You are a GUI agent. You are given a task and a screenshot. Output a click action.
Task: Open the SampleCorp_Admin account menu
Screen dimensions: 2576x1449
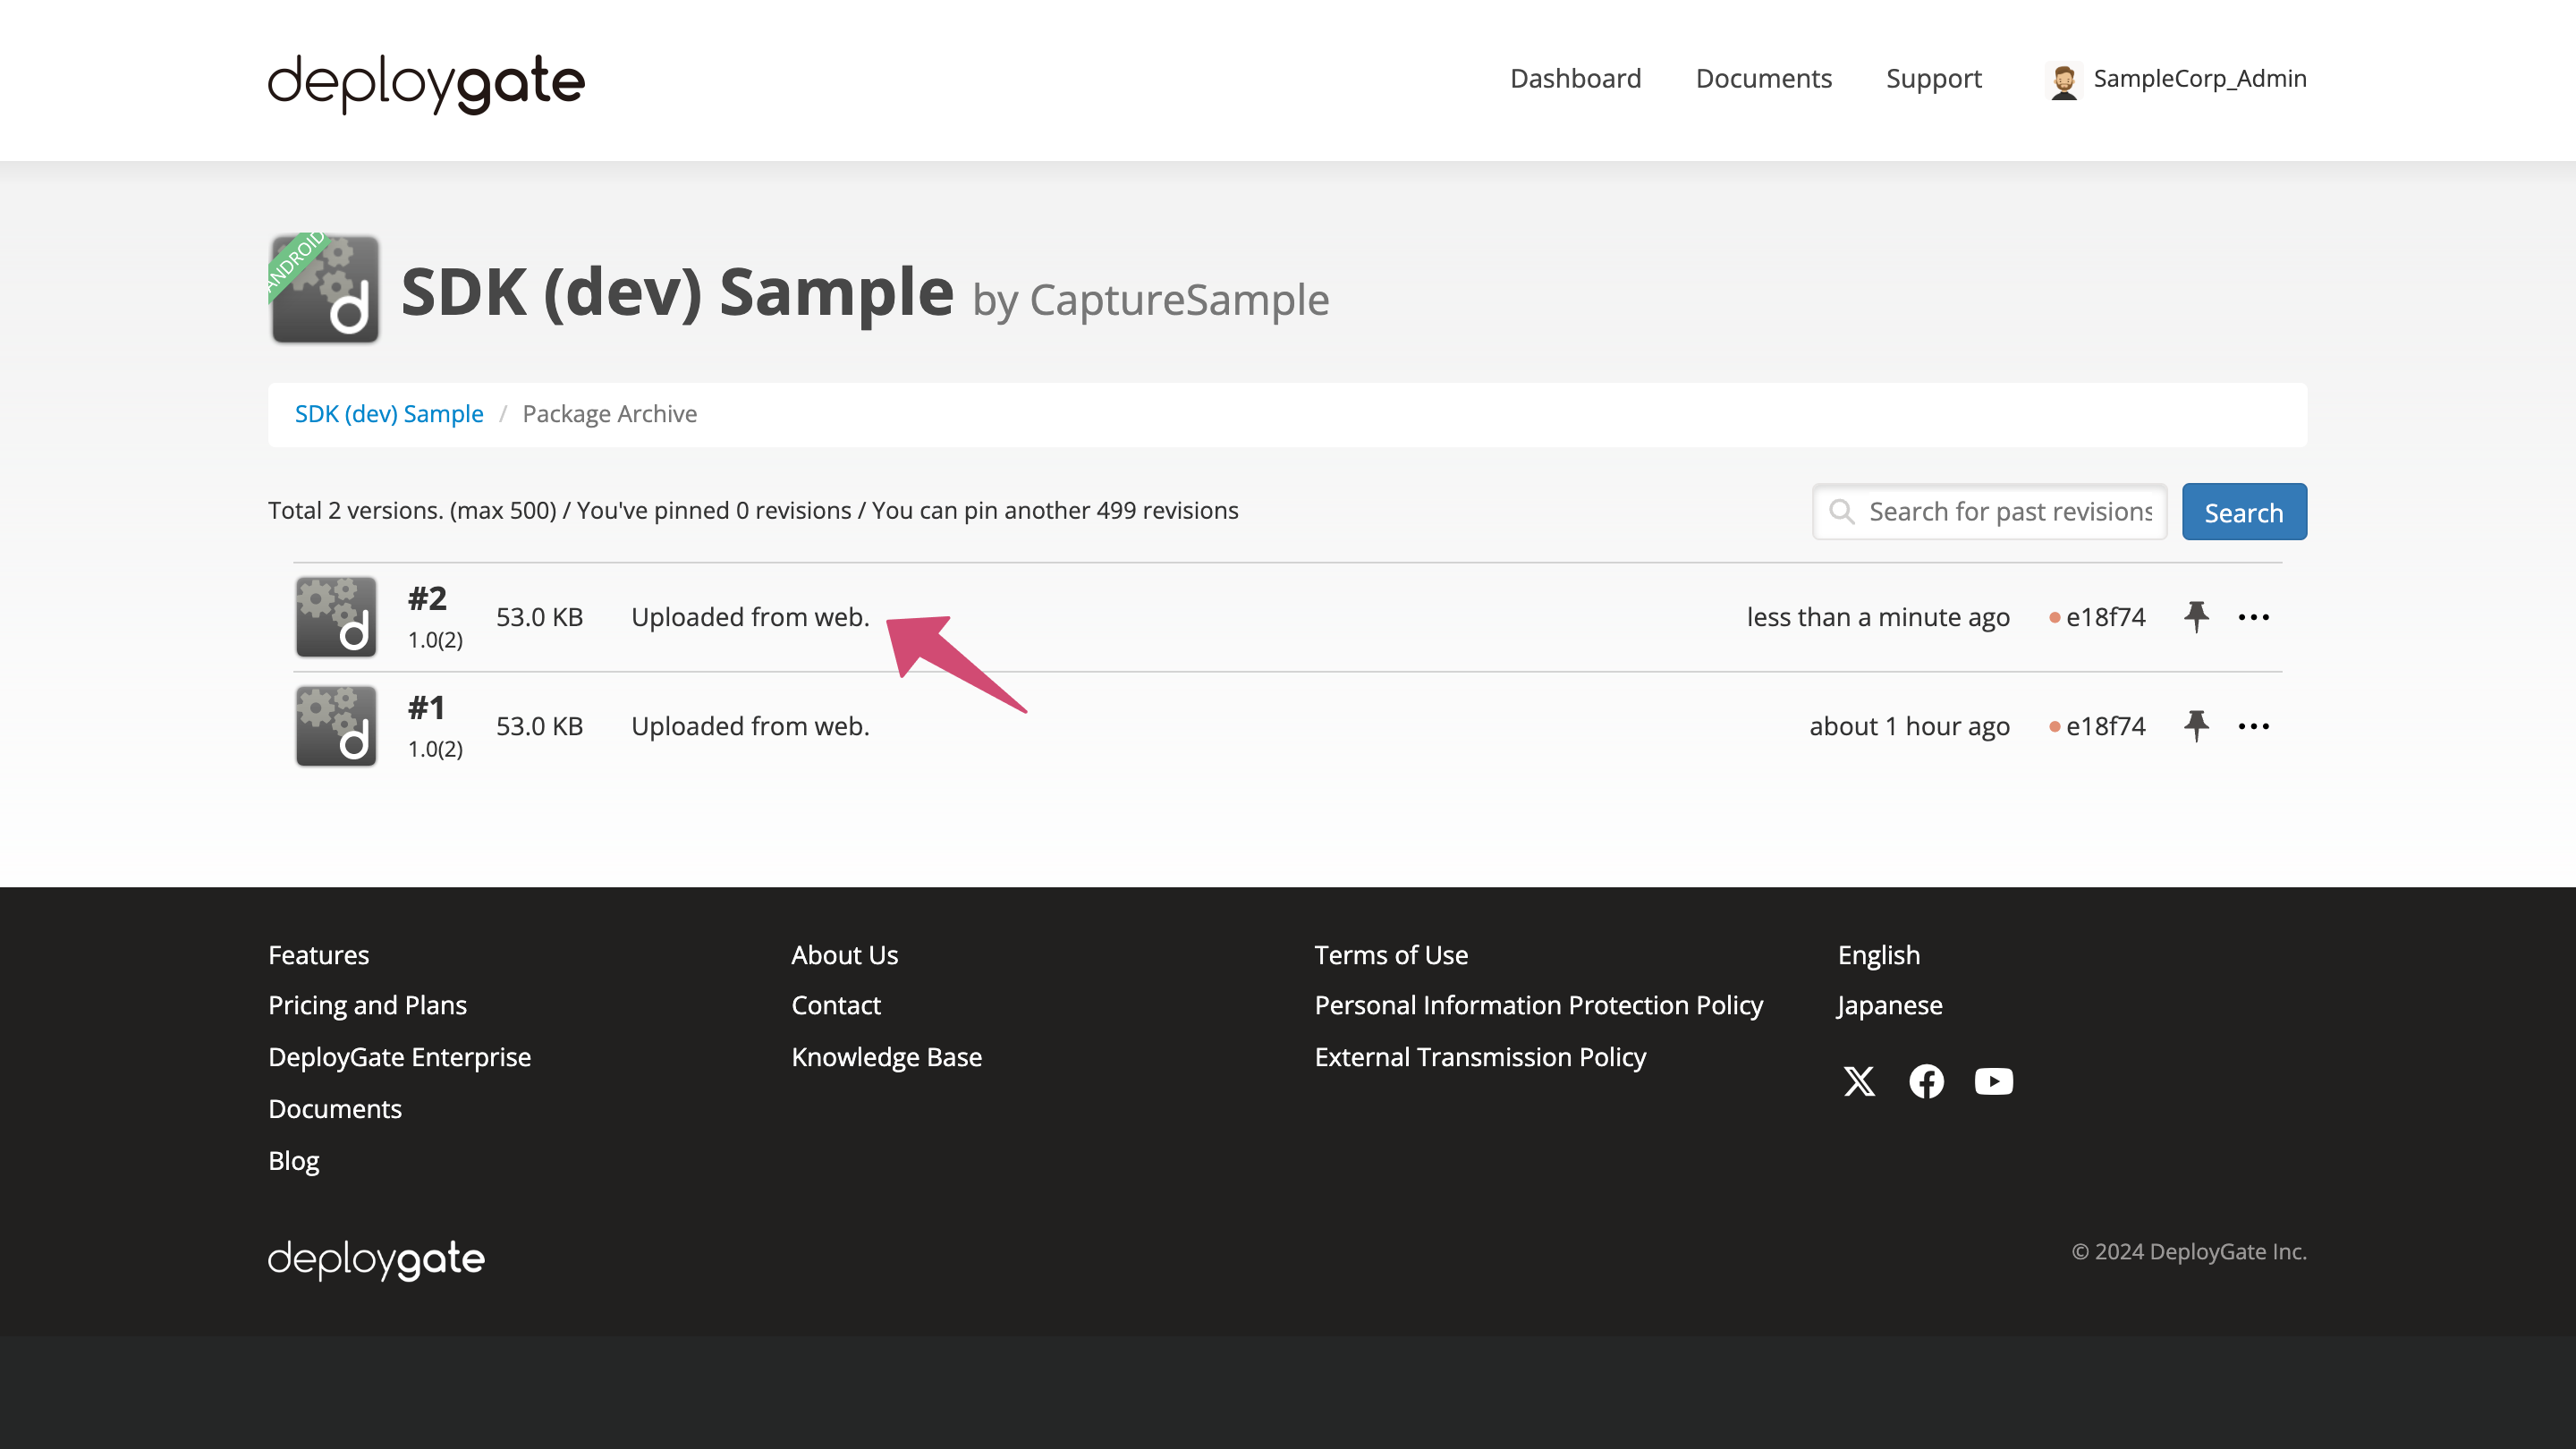2199,78
